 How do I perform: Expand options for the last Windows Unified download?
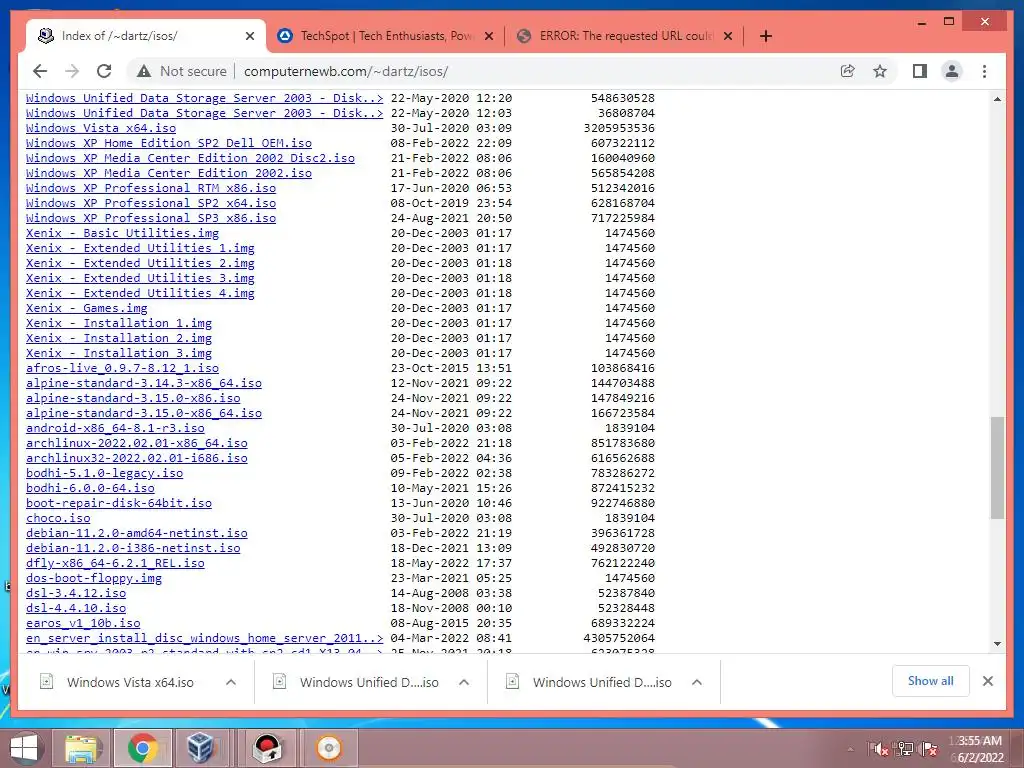pyautogui.click(x=697, y=682)
